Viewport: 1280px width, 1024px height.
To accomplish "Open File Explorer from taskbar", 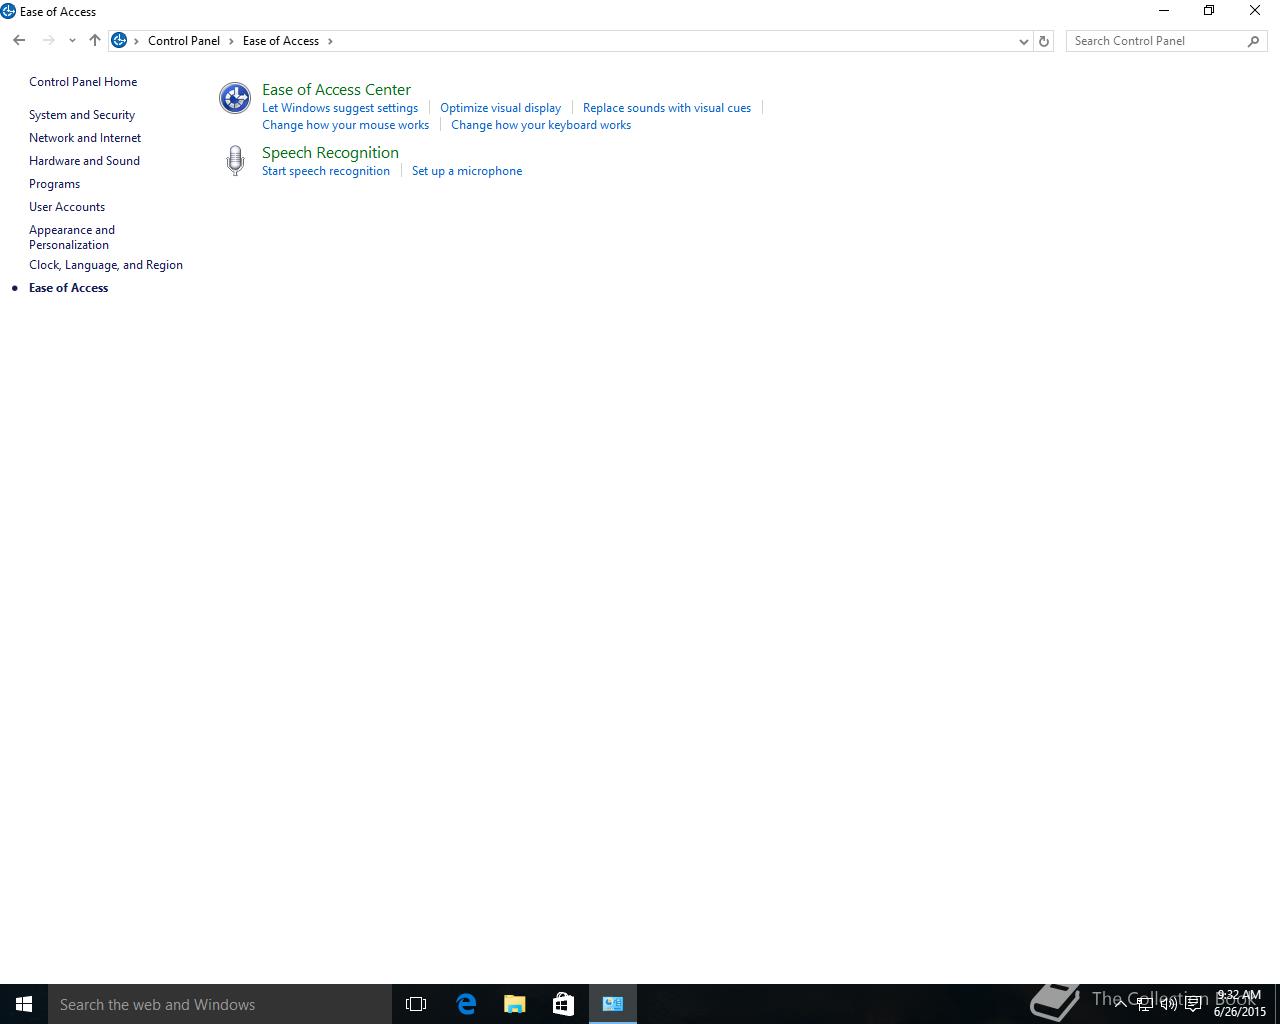I will pos(515,1004).
